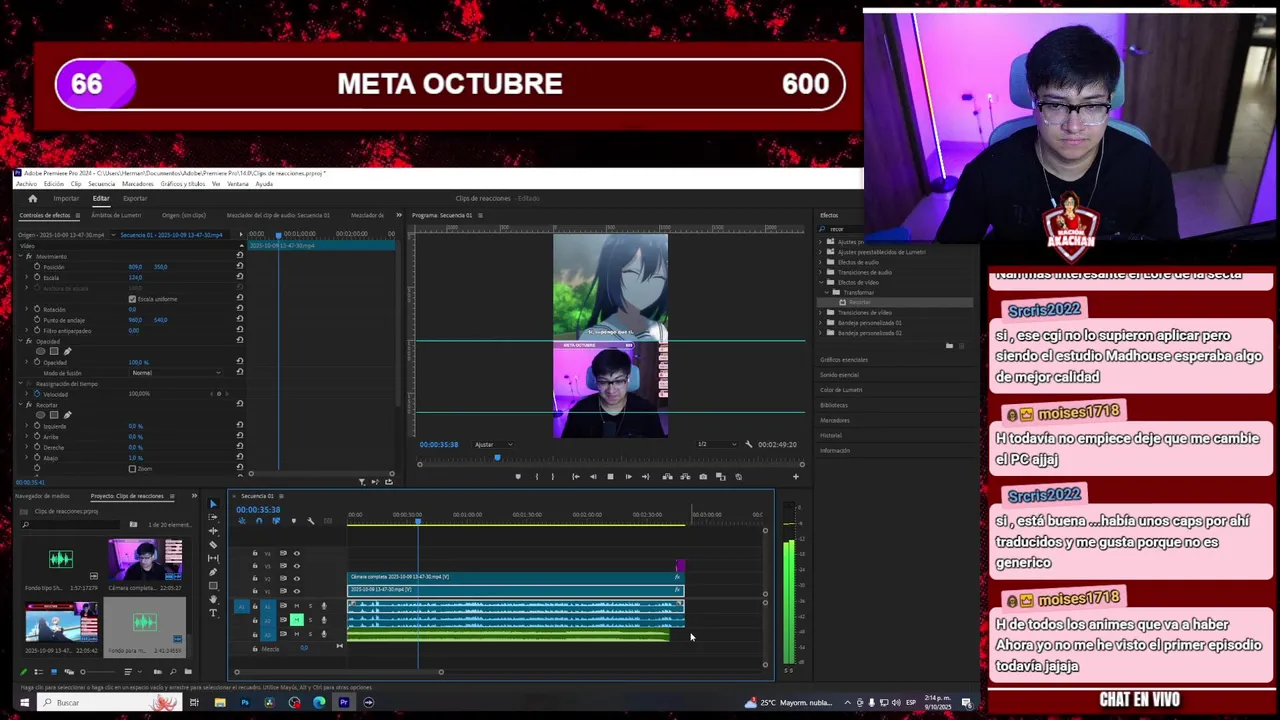Select the Type tool
This screenshot has height=720, width=1280.
coord(213,613)
